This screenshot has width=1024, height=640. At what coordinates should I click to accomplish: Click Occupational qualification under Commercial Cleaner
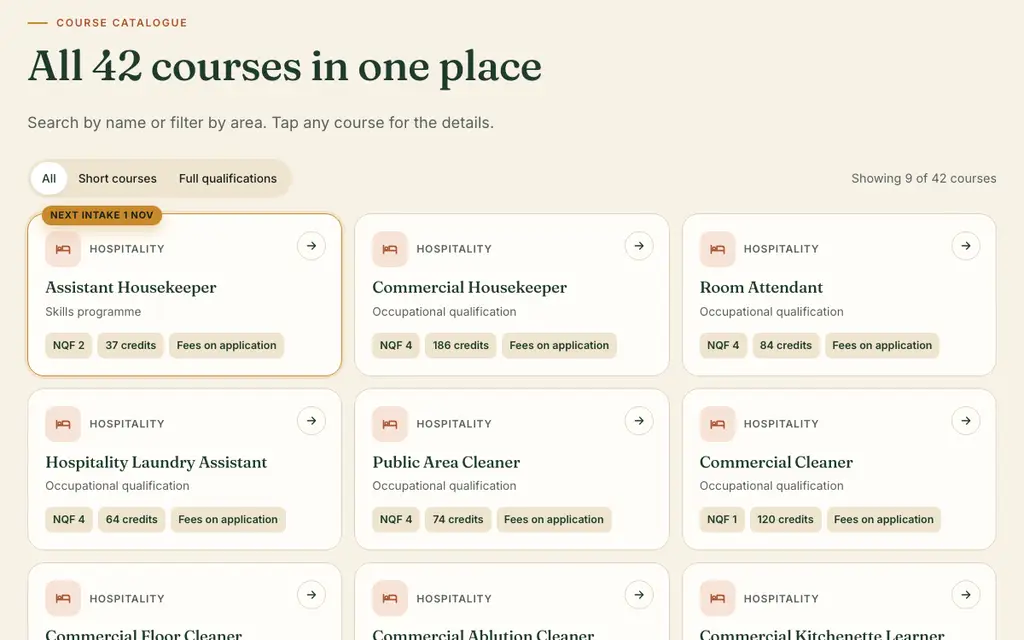coord(771,486)
